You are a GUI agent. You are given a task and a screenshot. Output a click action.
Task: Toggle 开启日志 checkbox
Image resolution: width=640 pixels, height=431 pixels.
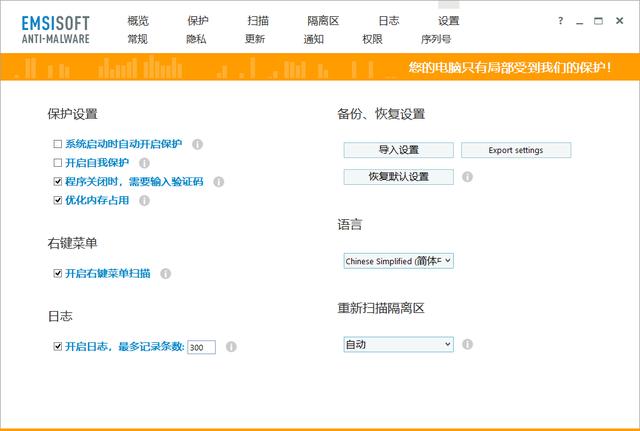coord(58,346)
